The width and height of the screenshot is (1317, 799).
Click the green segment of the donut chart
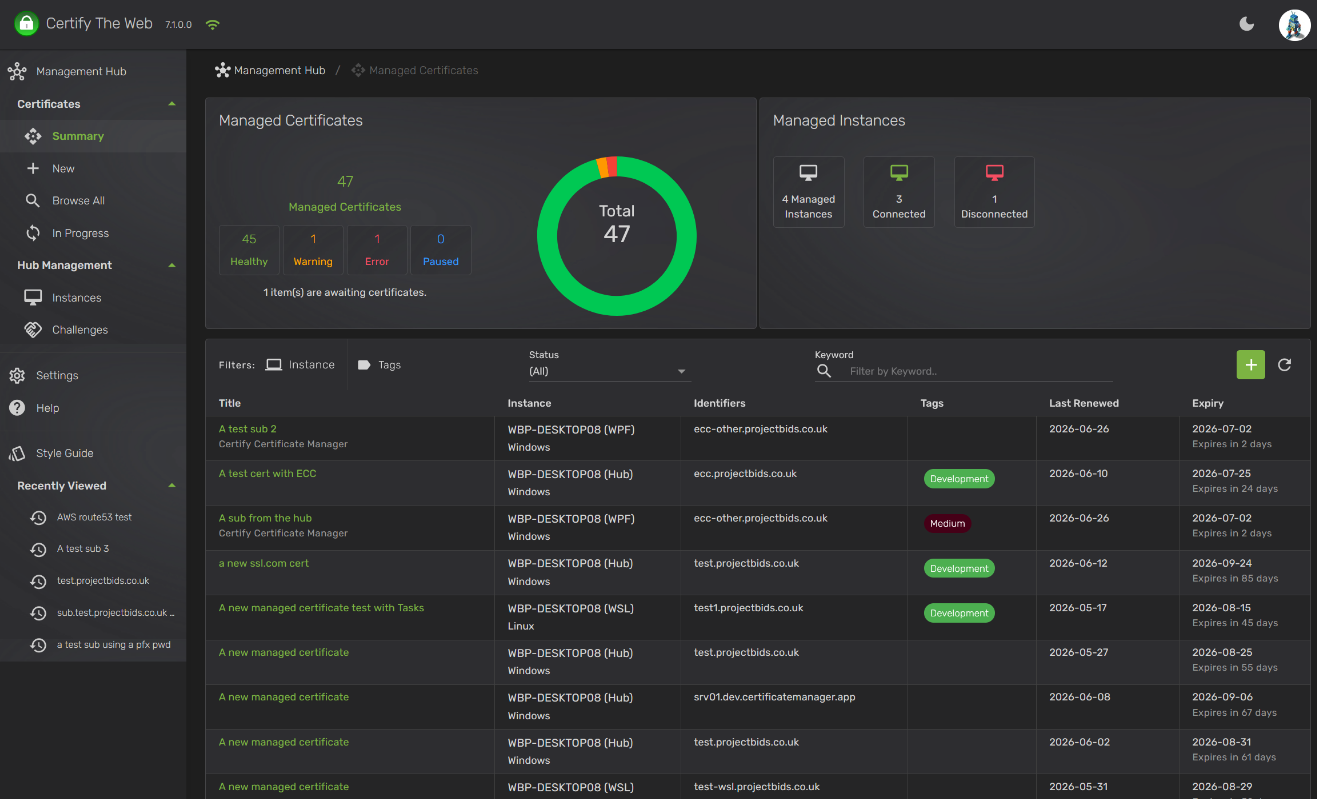(x=617, y=305)
